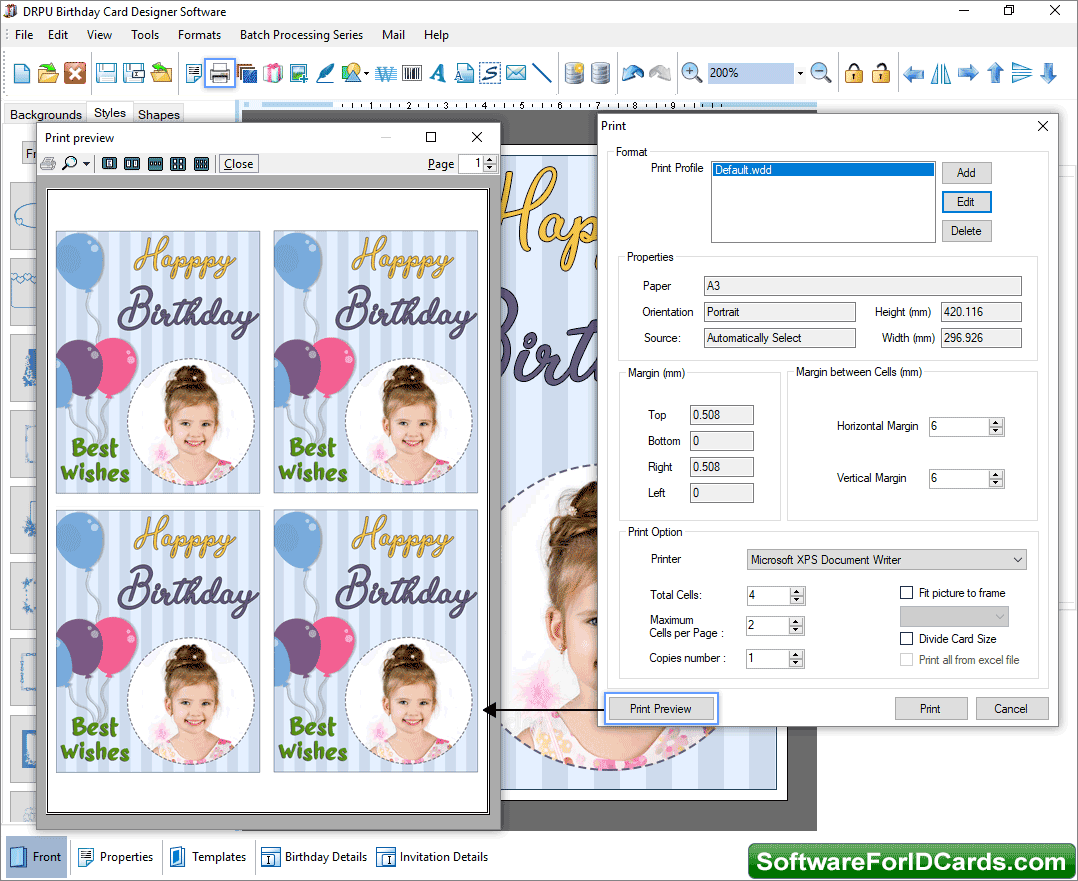Select the text A tool icon

(438, 73)
